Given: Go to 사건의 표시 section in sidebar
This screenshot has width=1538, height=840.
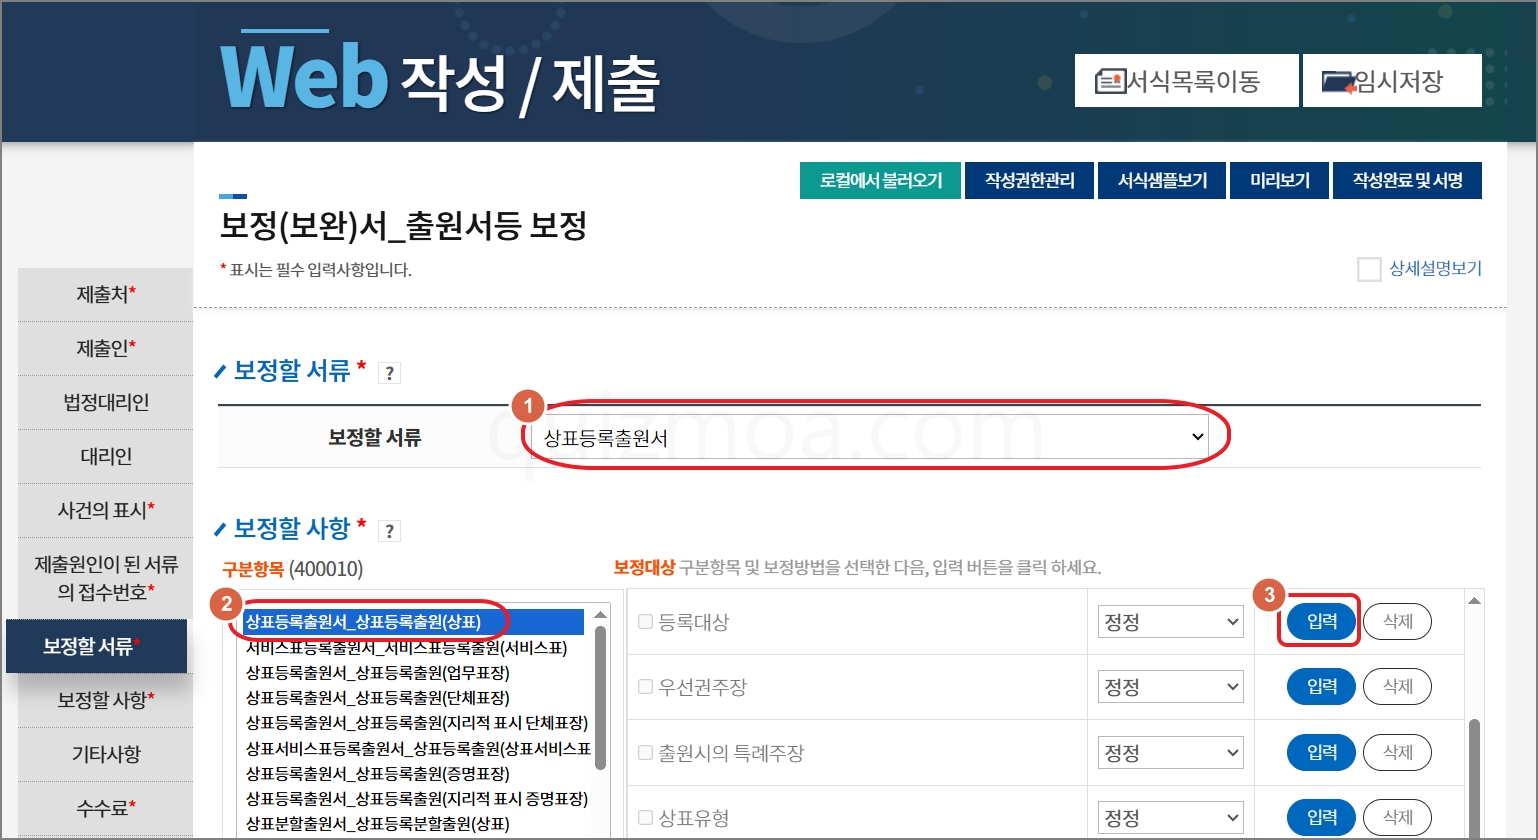Looking at the screenshot, I should (x=106, y=511).
